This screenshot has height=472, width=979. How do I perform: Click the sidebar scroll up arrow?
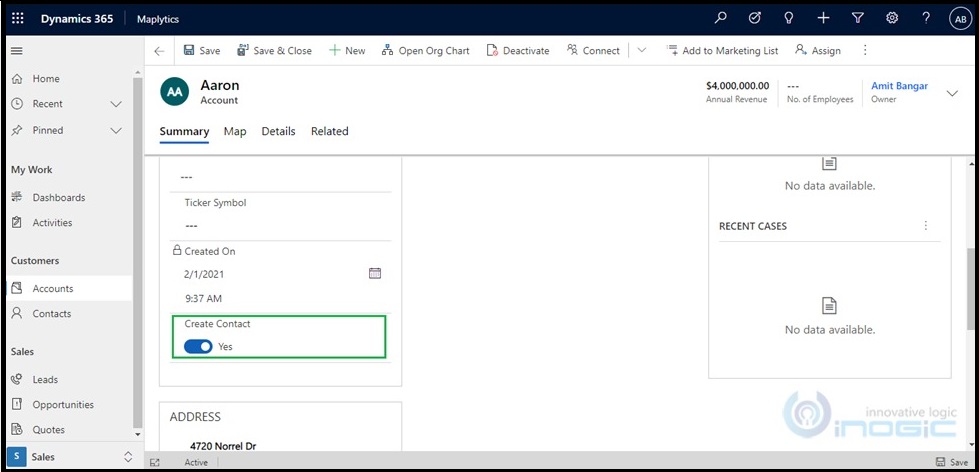pyautogui.click(x=138, y=73)
